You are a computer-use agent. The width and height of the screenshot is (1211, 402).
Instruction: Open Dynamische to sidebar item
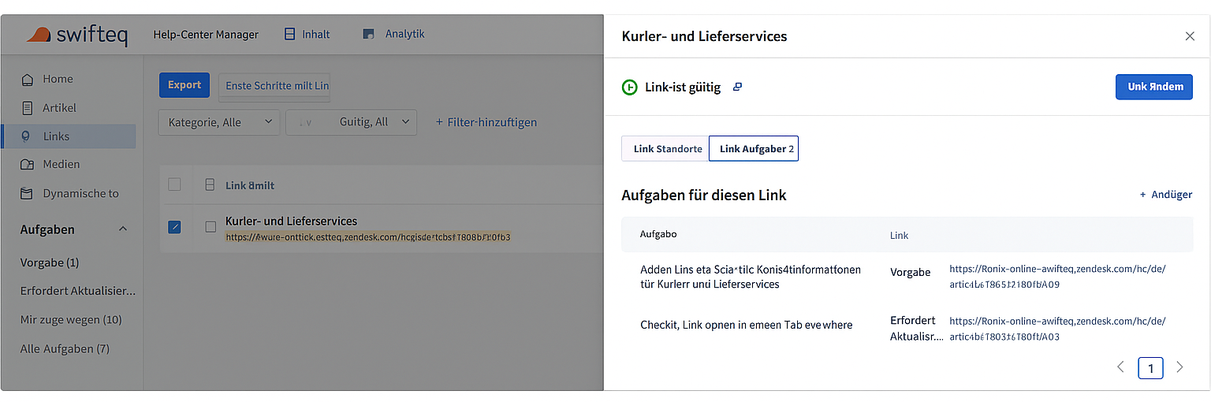click(81, 194)
